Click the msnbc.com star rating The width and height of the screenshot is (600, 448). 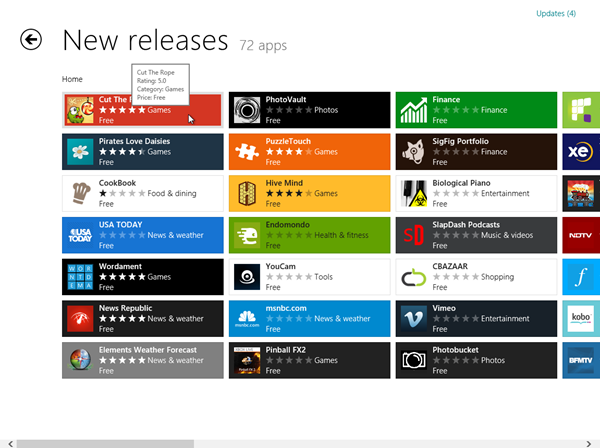click(x=289, y=318)
